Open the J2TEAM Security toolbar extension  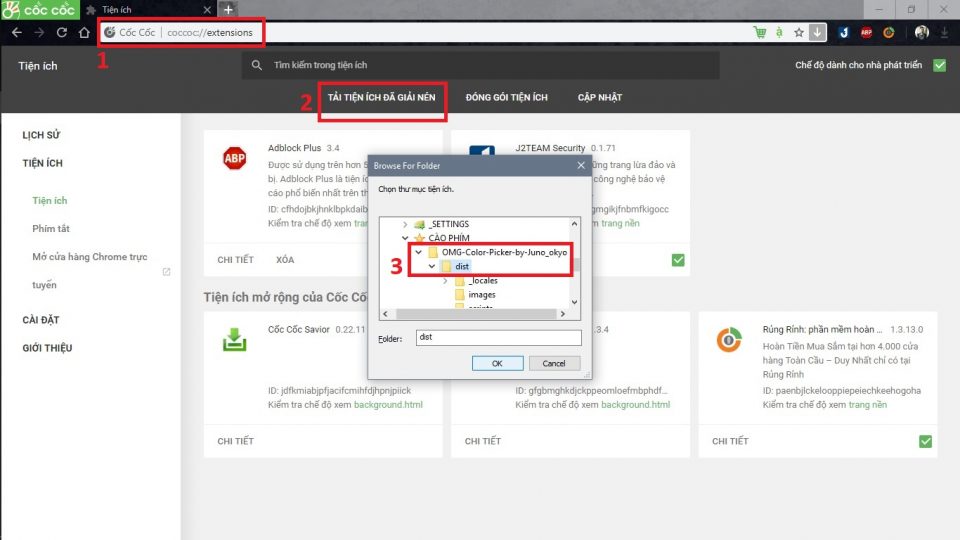[x=844, y=32]
